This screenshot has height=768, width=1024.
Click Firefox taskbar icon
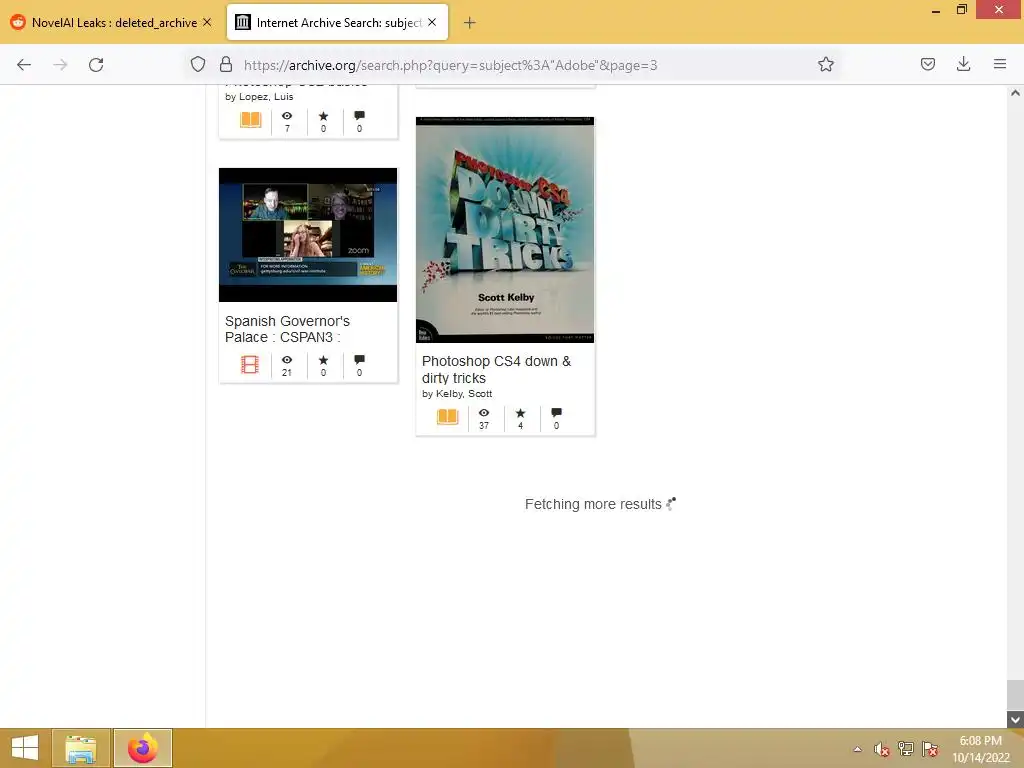coord(142,748)
